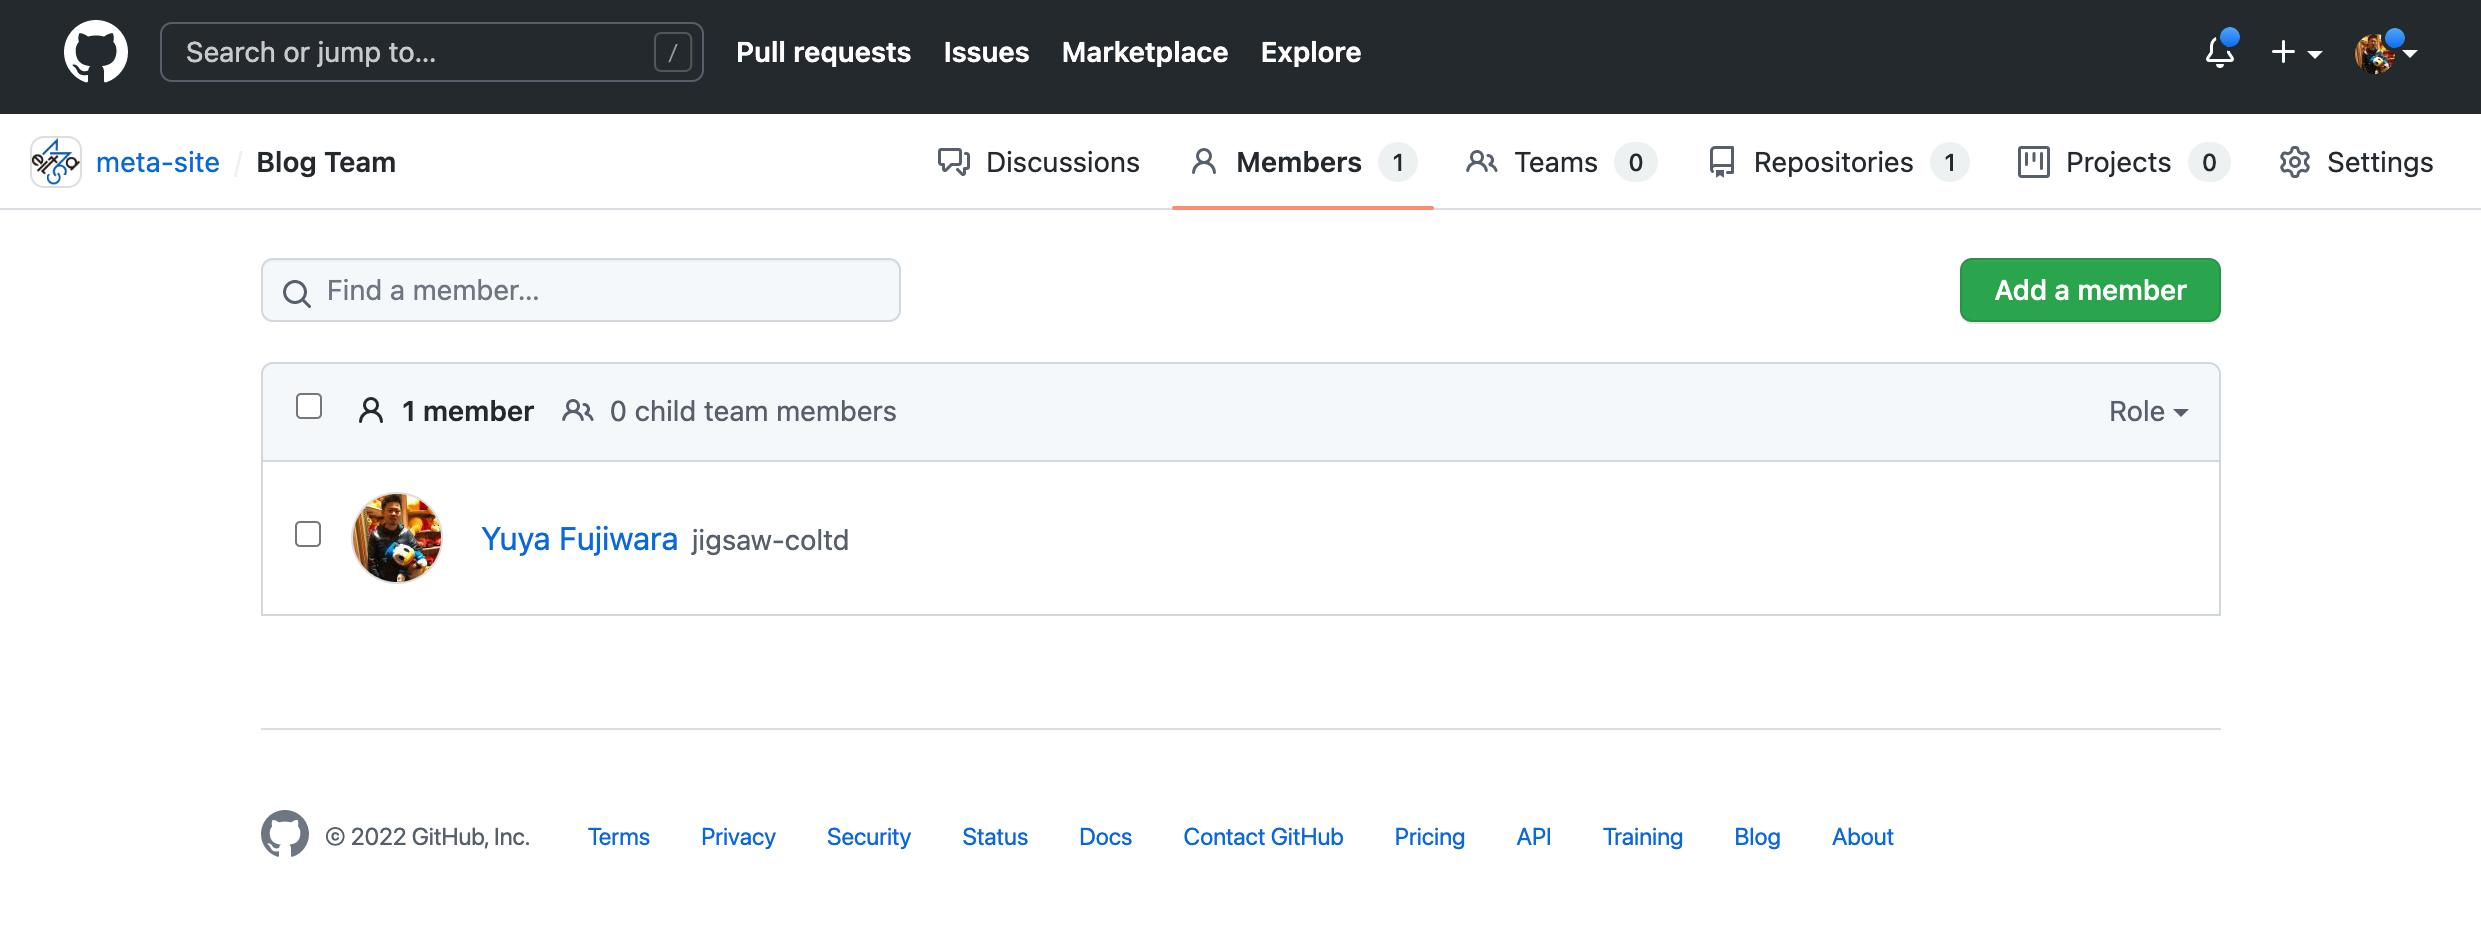Click the footer GitHub logo

285,834
